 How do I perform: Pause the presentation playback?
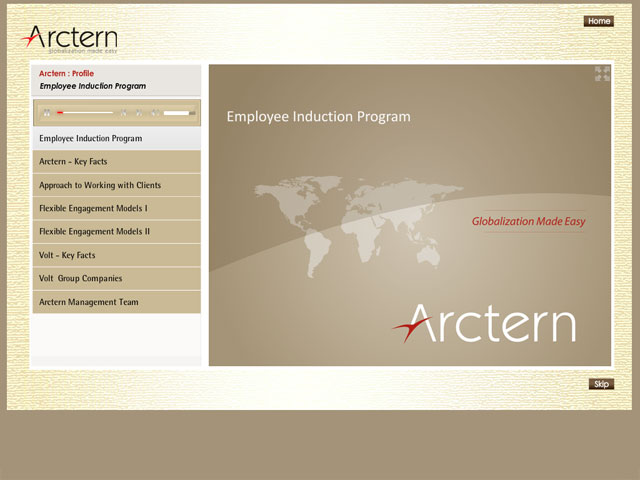click(x=47, y=113)
